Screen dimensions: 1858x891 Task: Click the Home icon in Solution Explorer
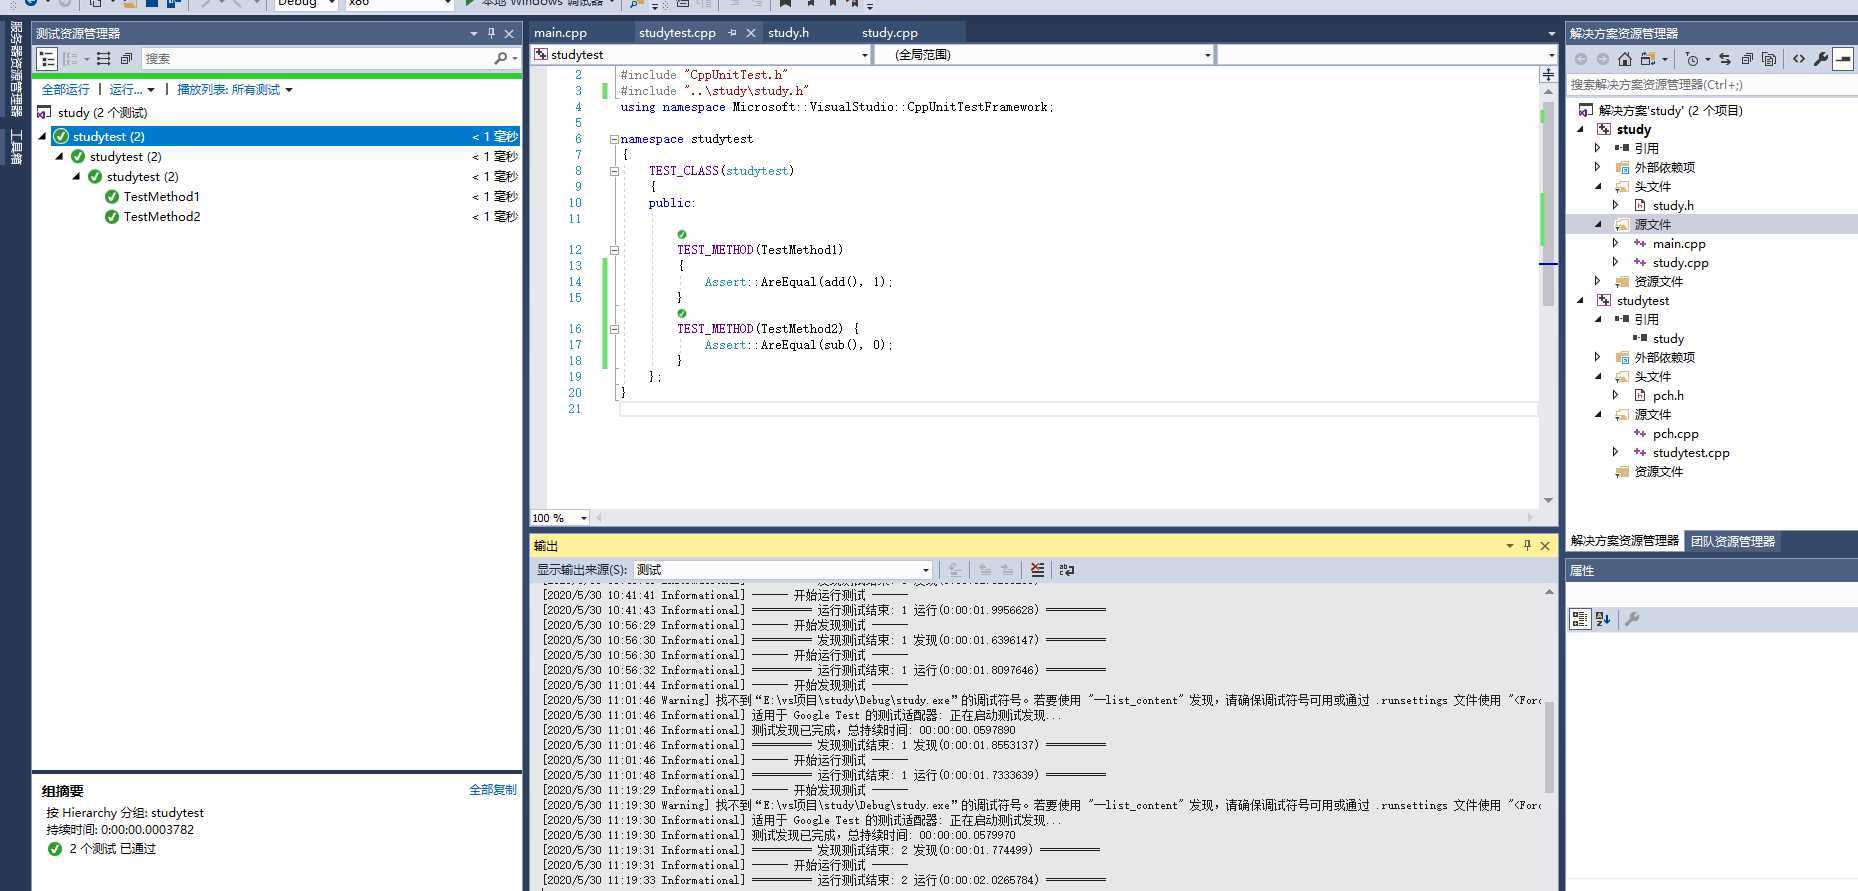point(1625,59)
